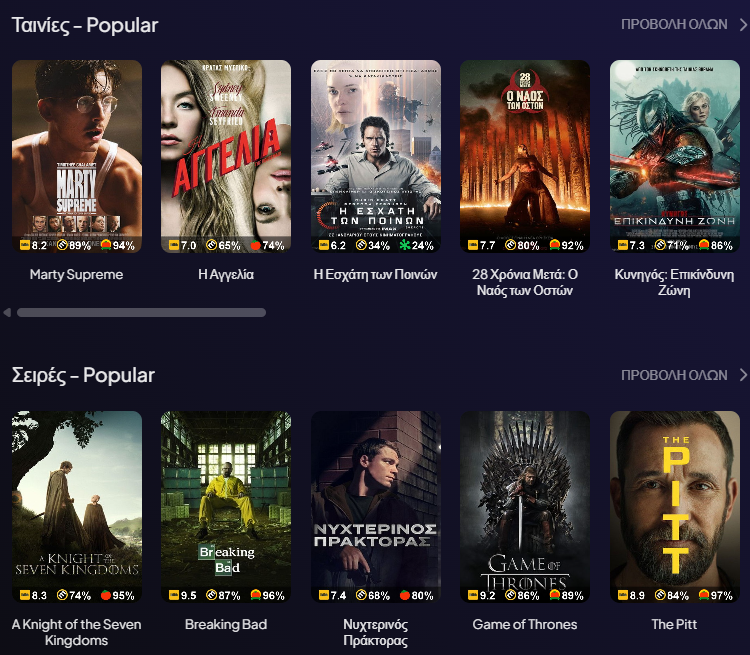
Task: Click the movies horizontal scrollbar thumb
Action: (x=140, y=313)
